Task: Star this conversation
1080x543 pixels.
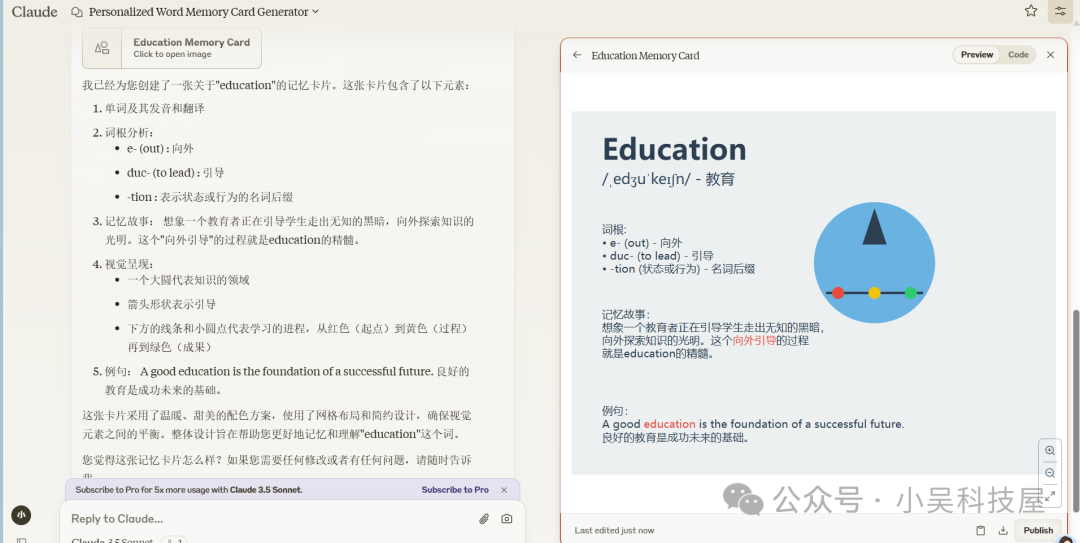Action: (1031, 11)
